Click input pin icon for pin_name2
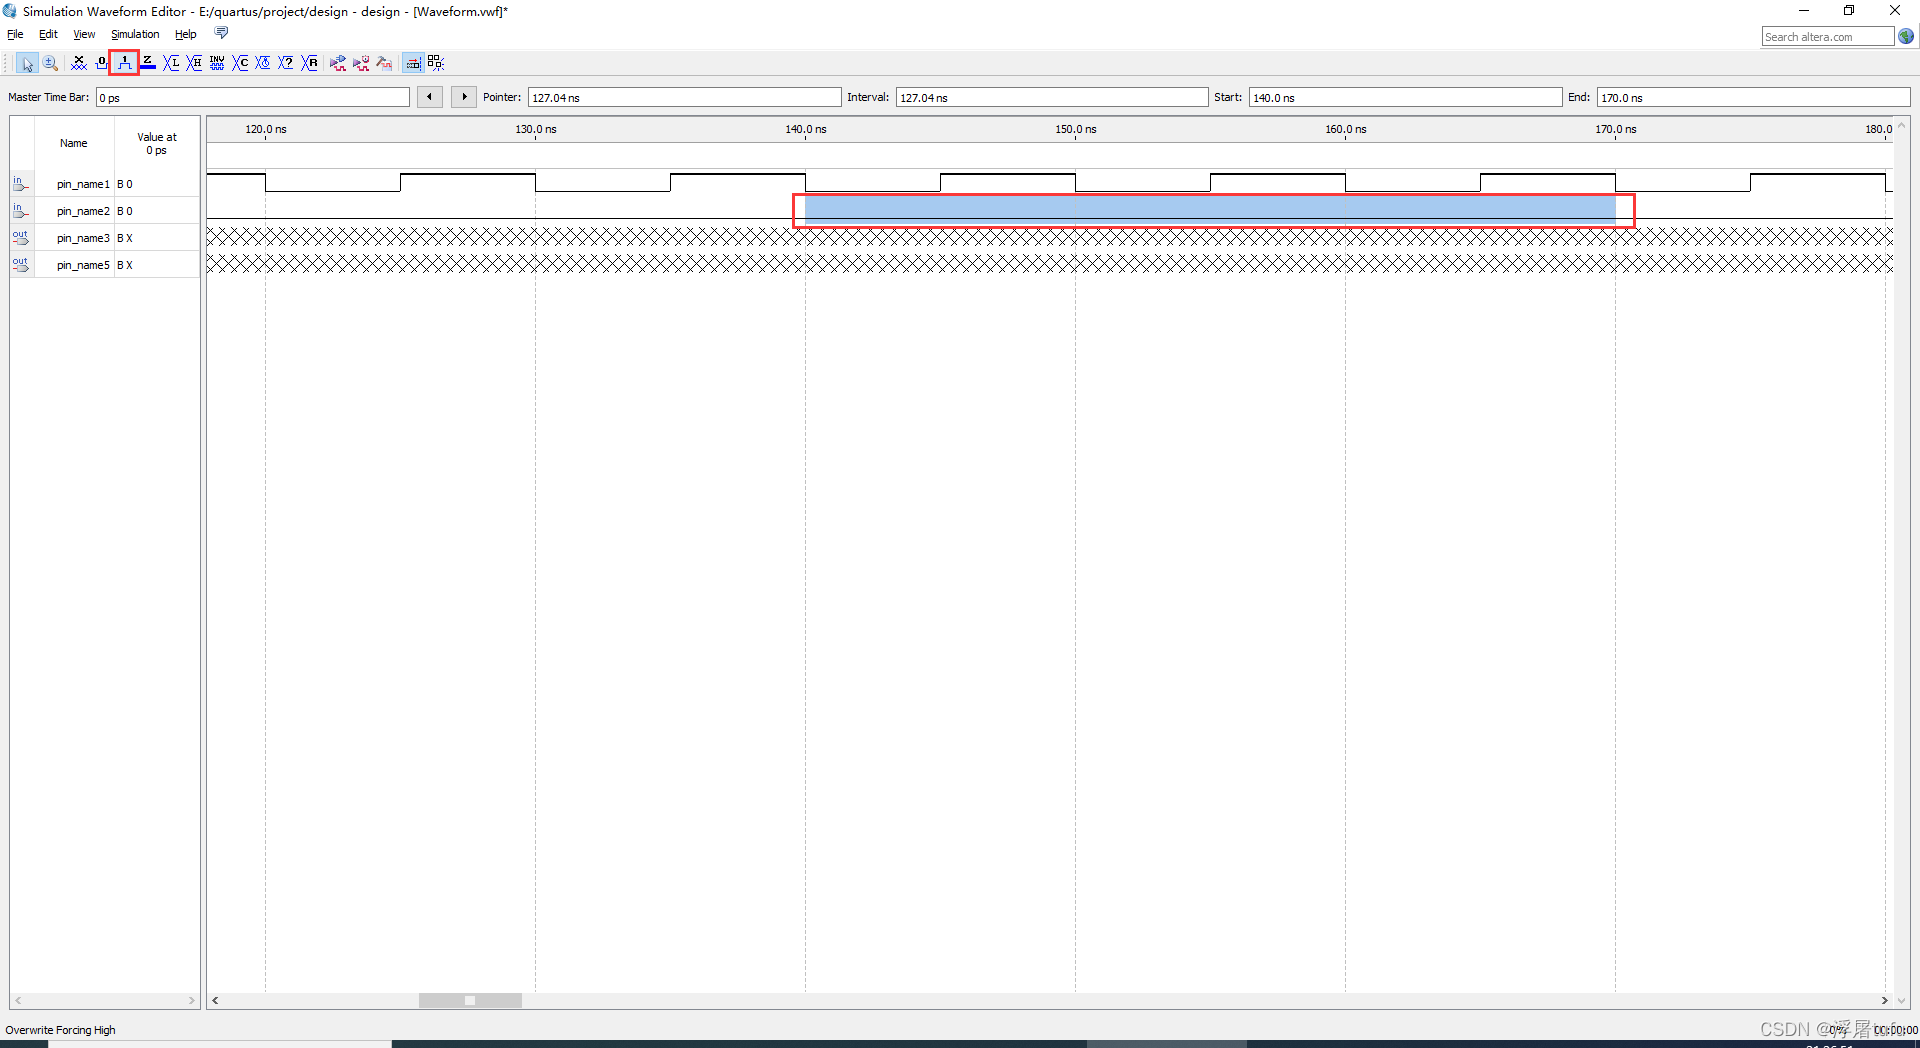Viewport: 1920px width, 1048px height. pyautogui.click(x=21, y=211)
